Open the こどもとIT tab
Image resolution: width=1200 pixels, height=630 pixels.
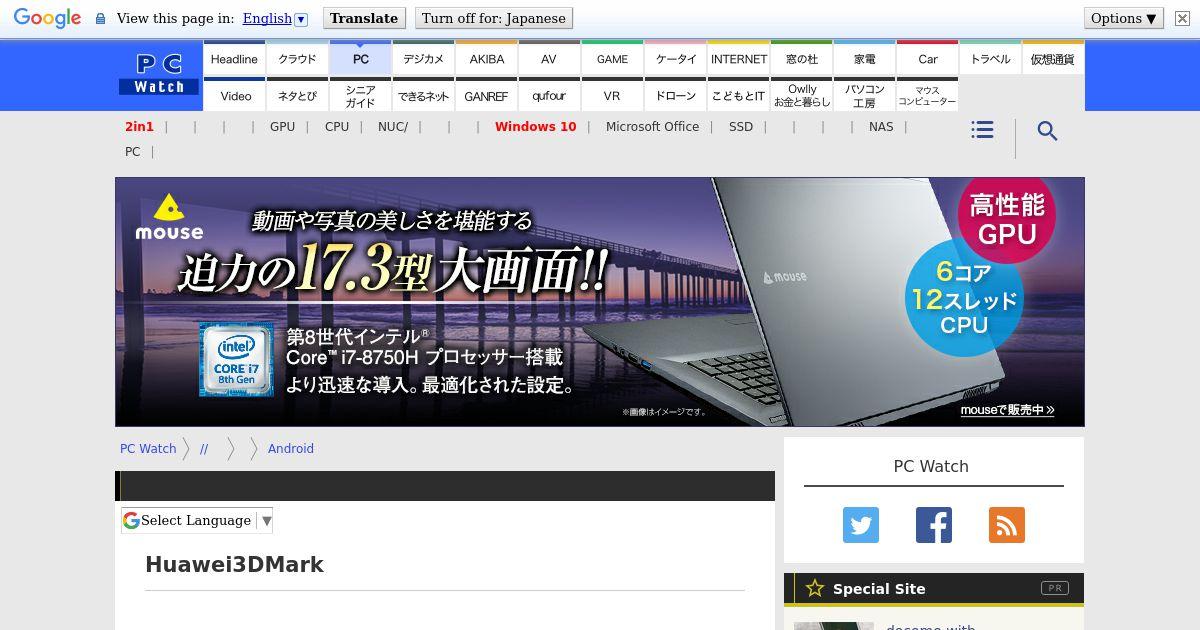(738, 95)
